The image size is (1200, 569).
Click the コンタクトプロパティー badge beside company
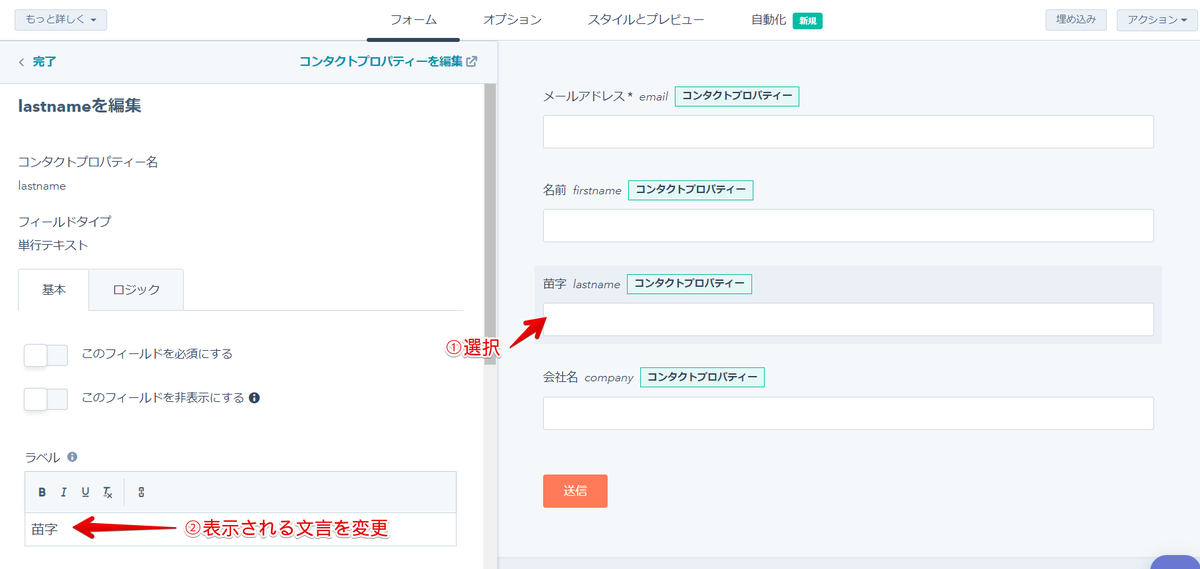click(x=702, y=378)
